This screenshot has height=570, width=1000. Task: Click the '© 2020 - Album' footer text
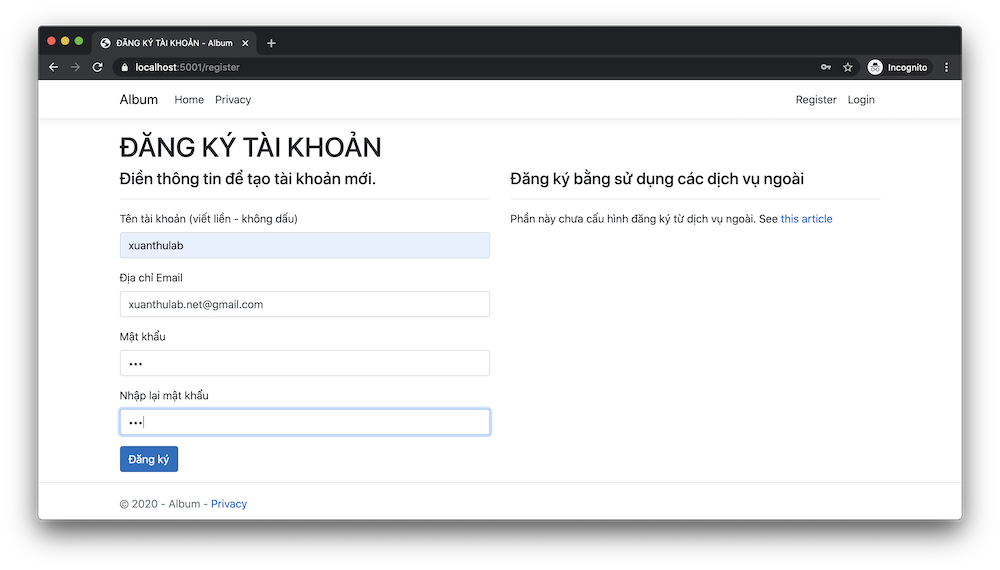click(x=159, y=504)
